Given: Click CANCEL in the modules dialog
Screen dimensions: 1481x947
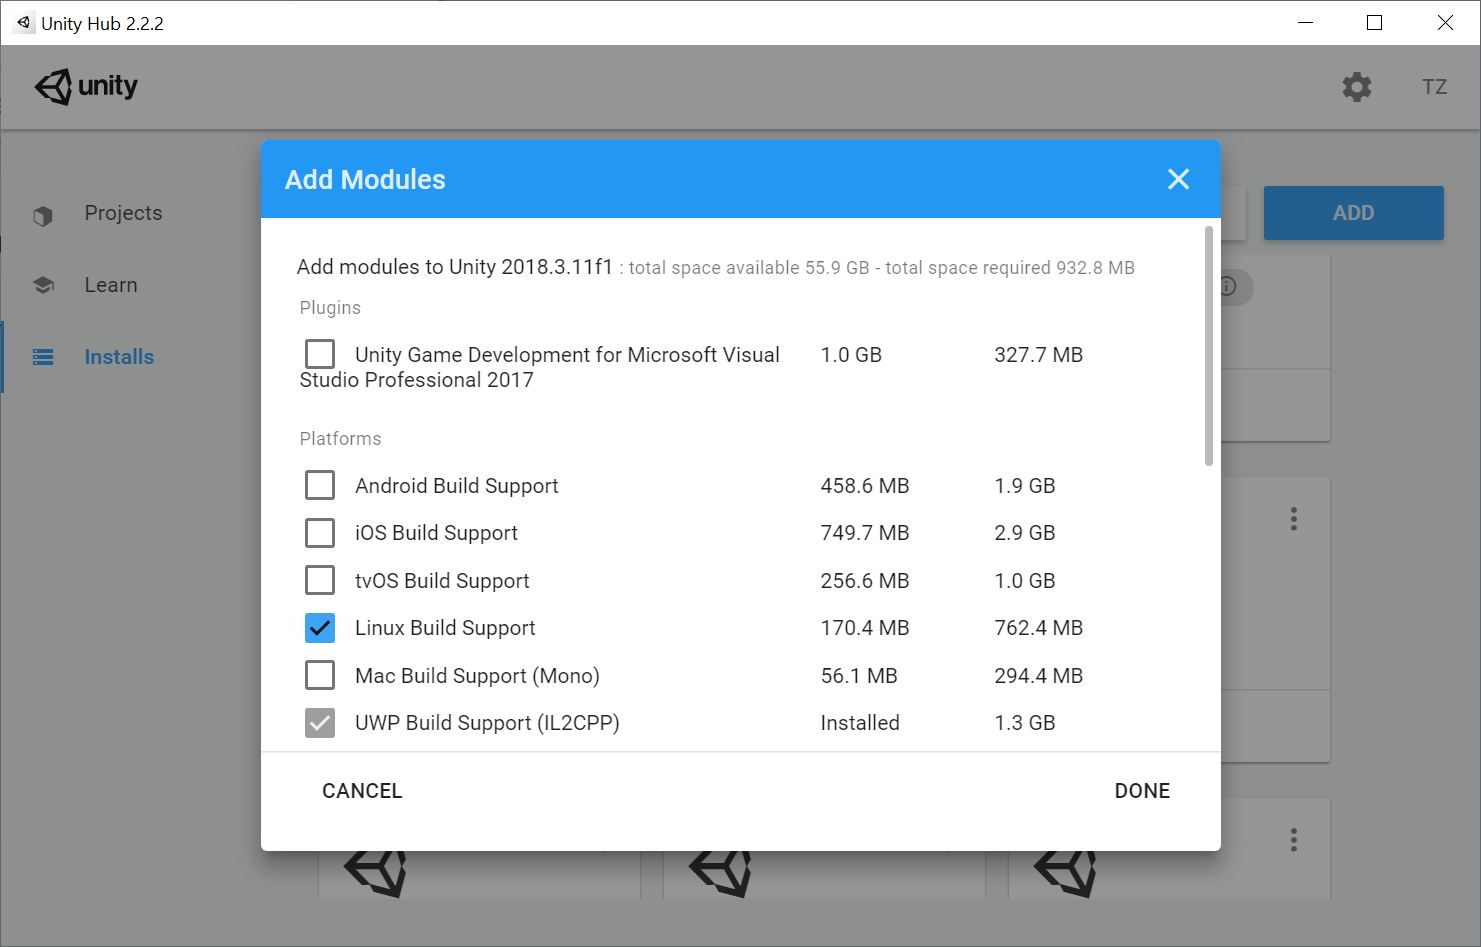Looking at the screenshot, I should pos(362,791).
